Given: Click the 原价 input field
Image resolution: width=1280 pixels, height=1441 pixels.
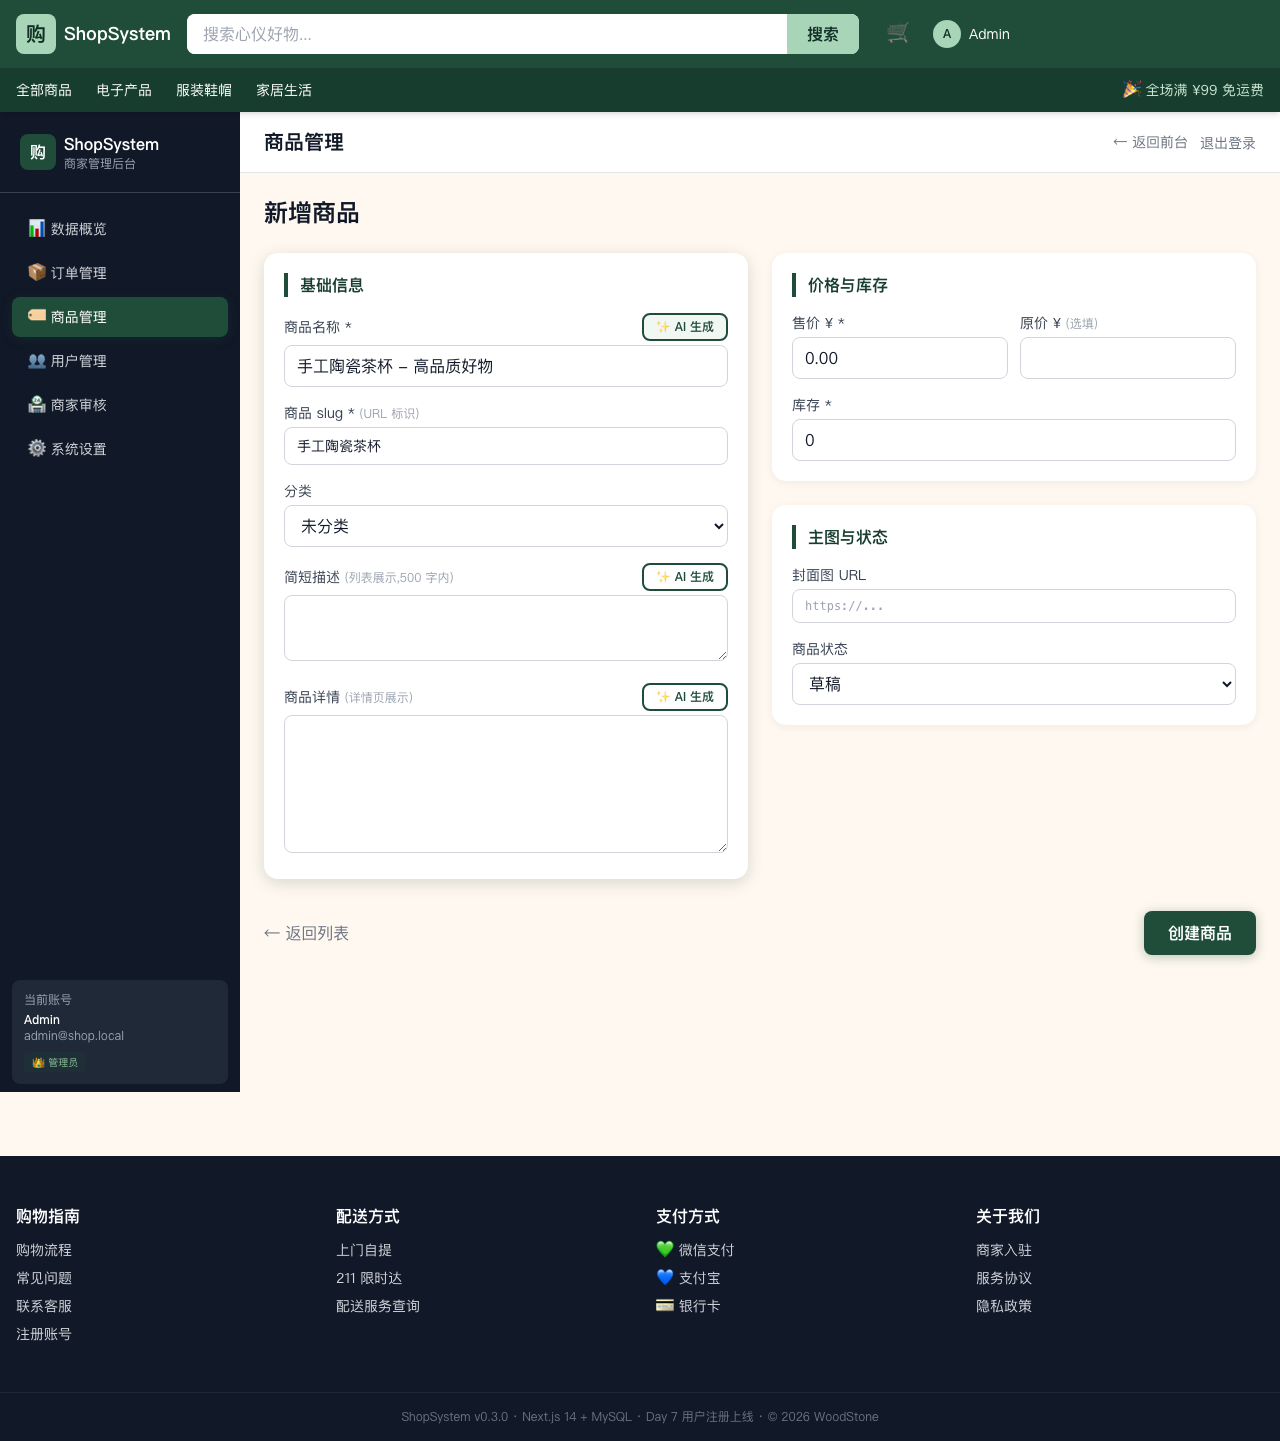Looking at the screenshot, I should [1128, 358].
